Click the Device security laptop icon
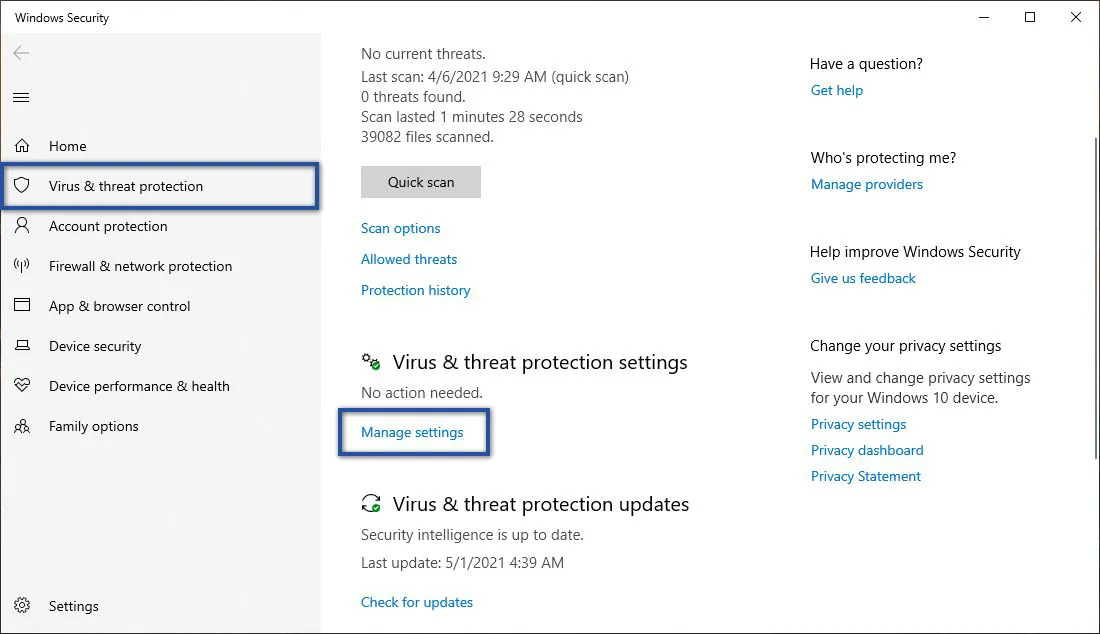The height and width of the screenshot is (634, 1100). pos(22,346)
